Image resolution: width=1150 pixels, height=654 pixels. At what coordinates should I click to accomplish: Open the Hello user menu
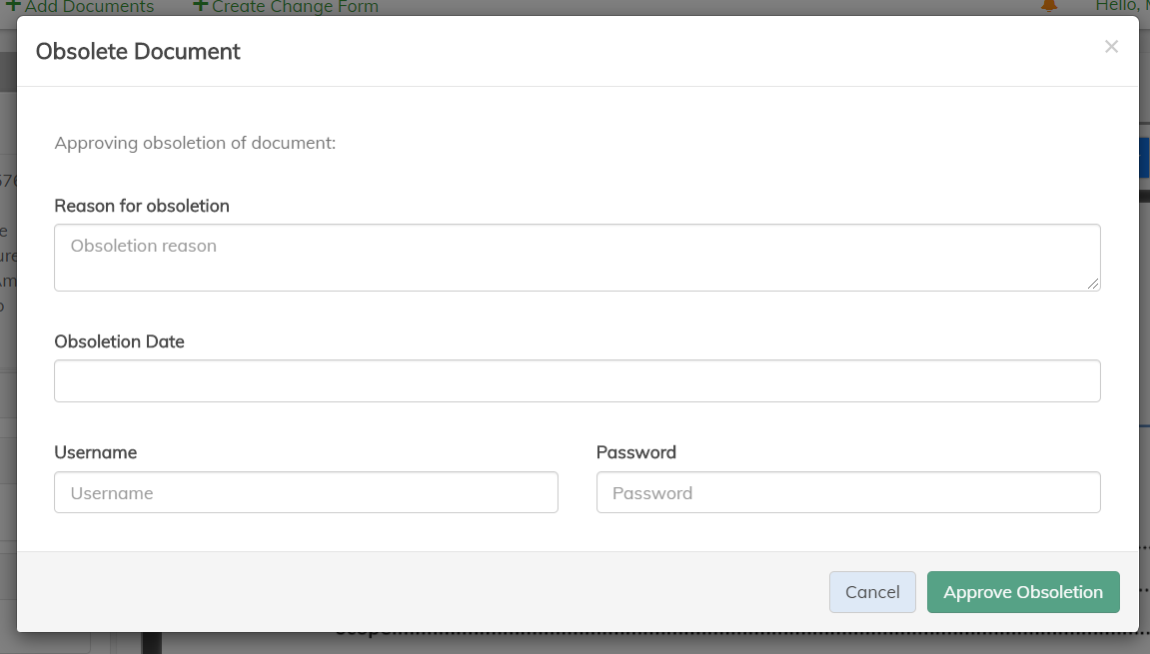pyautogui.click(x=1121, y=6)
